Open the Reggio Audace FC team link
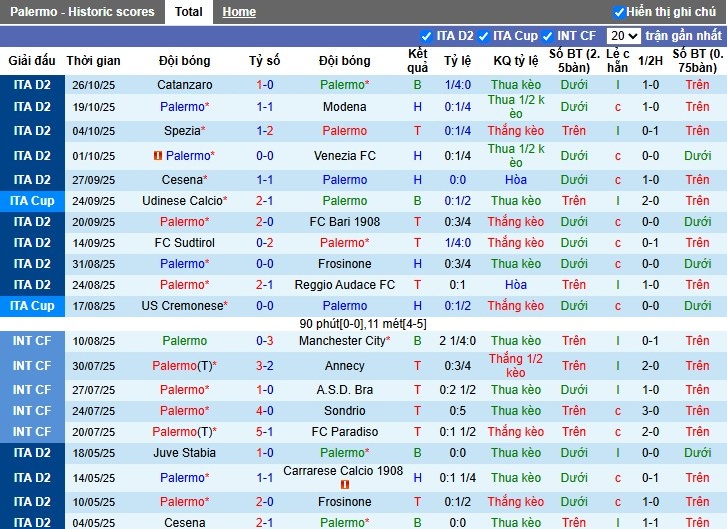Viewport: 727px width, 529px height. 344,285
